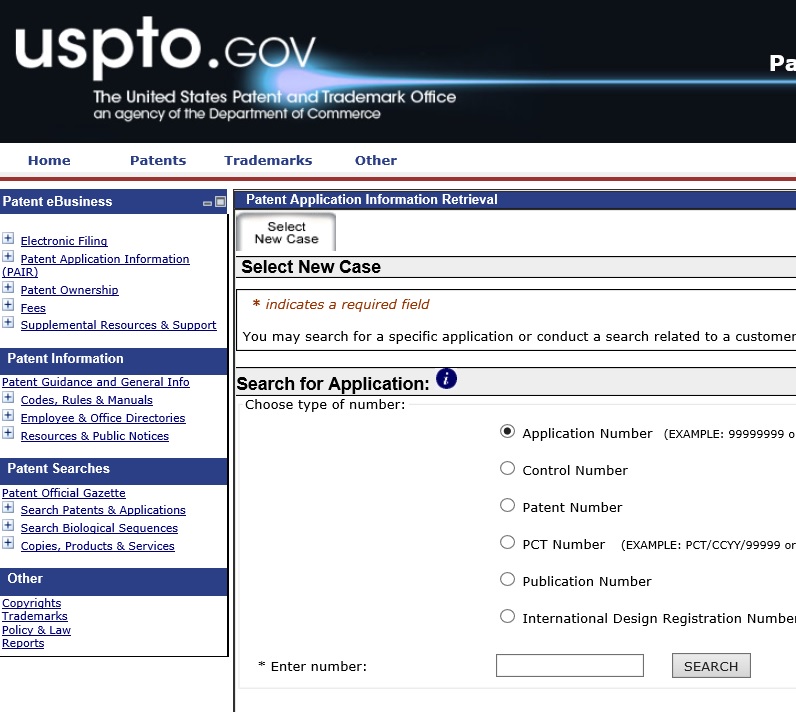Viewport: 796px width, 712px height.
Task: Expand the Patent Application Information (PAIR) node
Action: pyautogui.click(x=8, y=256)
